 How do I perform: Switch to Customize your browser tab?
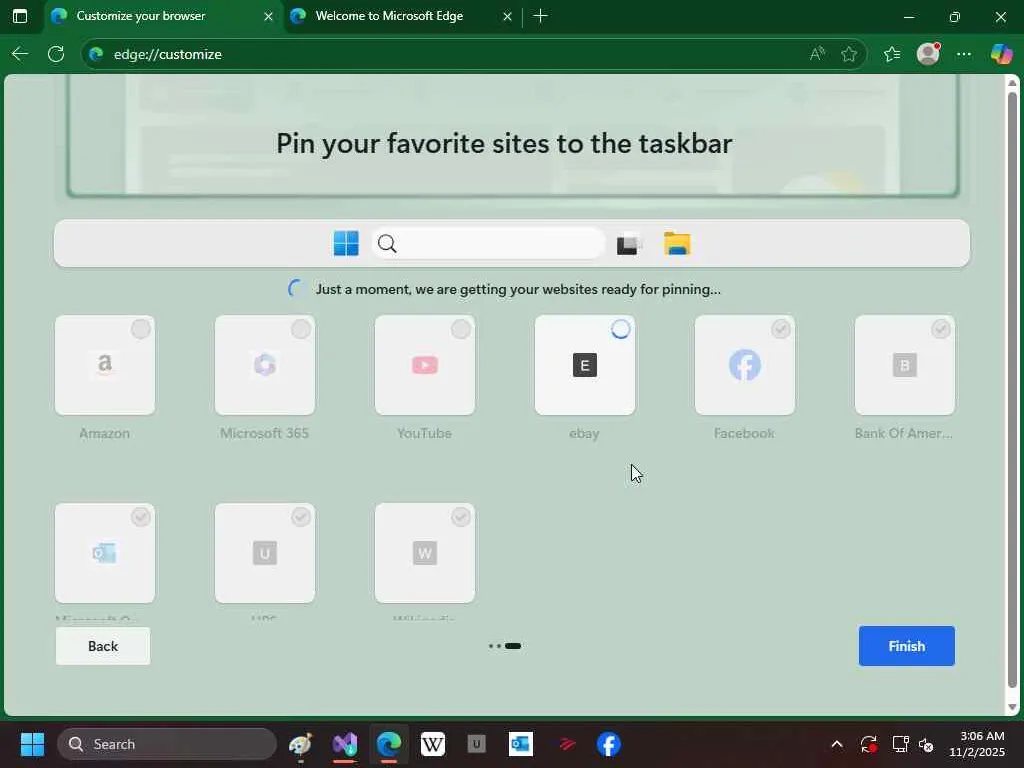click(163, 16)
